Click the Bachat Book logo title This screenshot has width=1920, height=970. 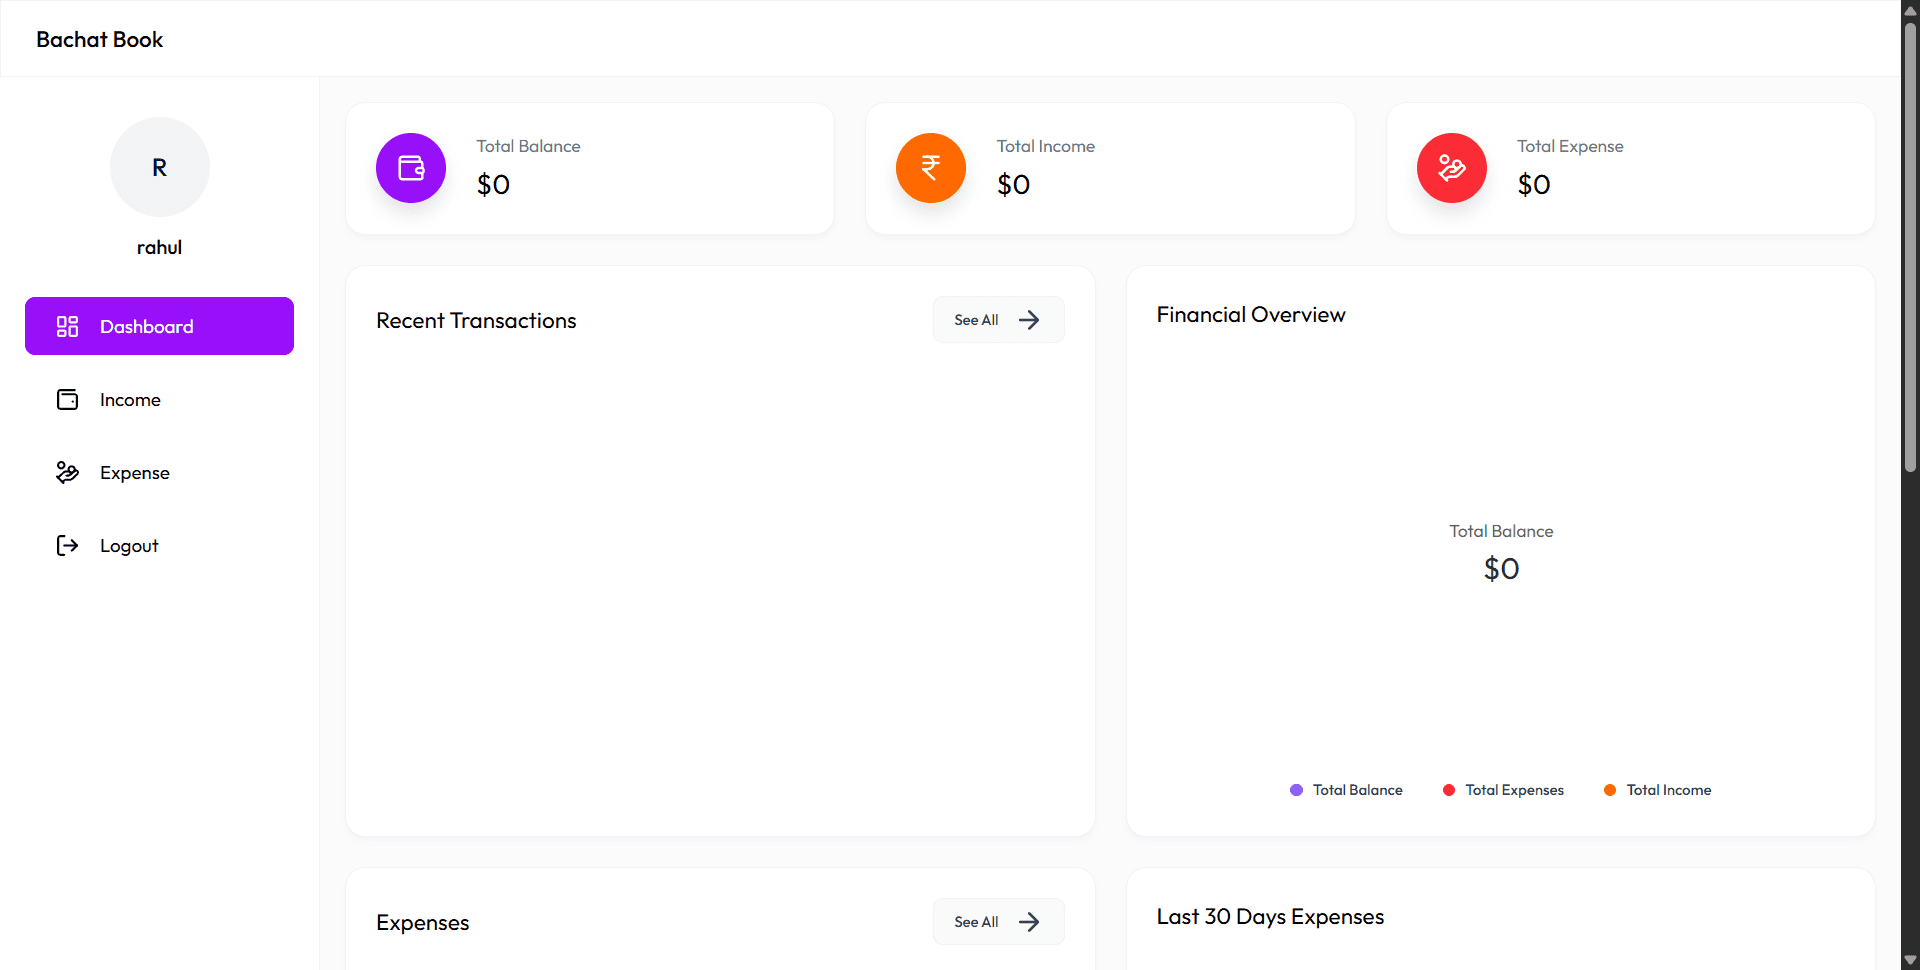(x=99, y=39)
